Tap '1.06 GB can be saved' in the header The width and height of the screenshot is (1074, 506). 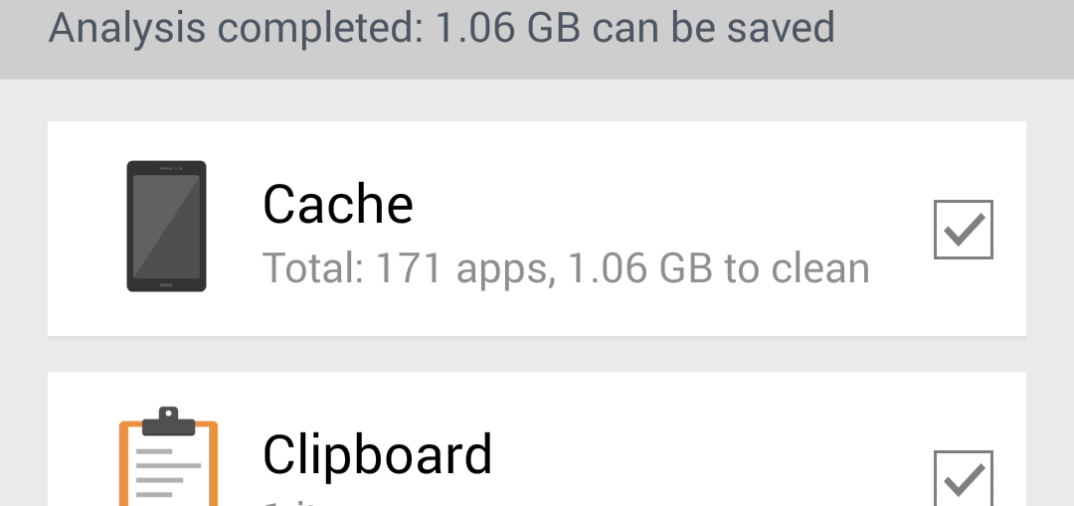pyautogui.click(x=635, y=29)
